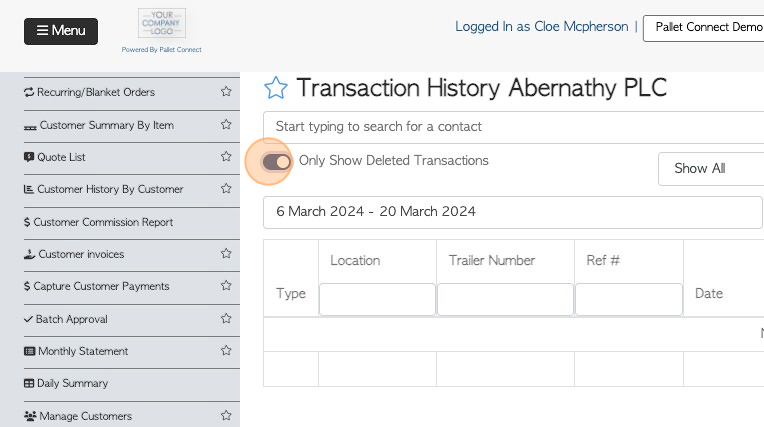Screen dimensions: 764x427
Task: Star the Recurring/Blanket Orders menu item
Action: 226,92
